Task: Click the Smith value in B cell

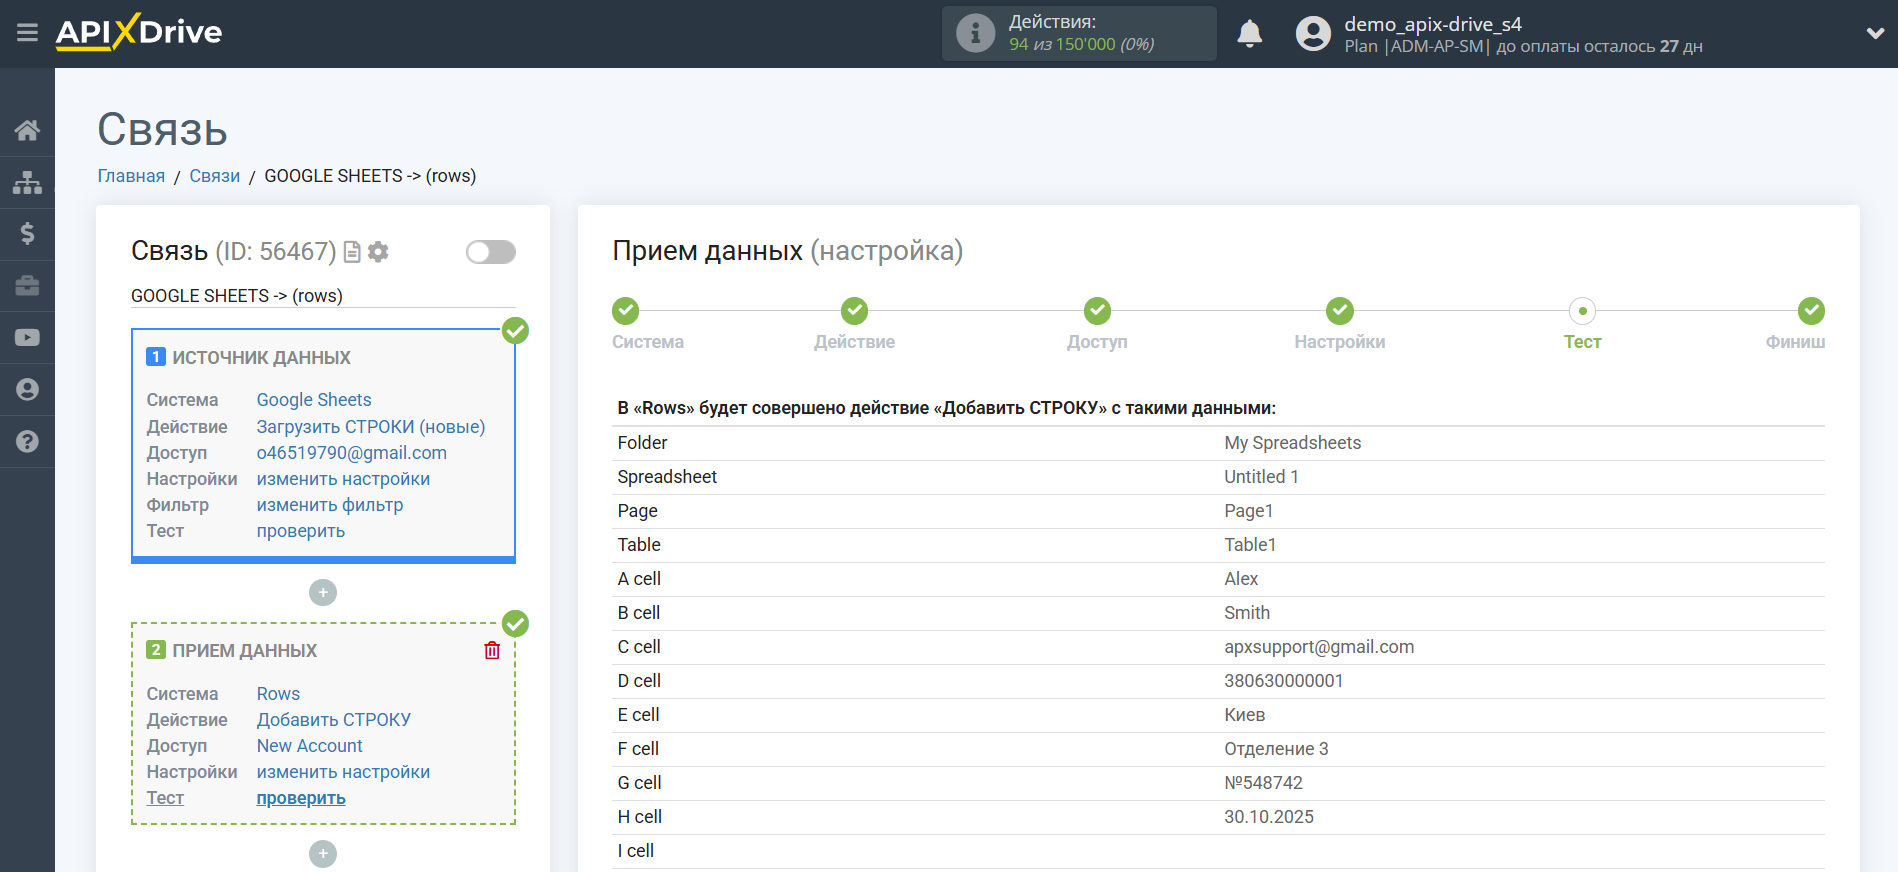Action: pos(1247,613)
